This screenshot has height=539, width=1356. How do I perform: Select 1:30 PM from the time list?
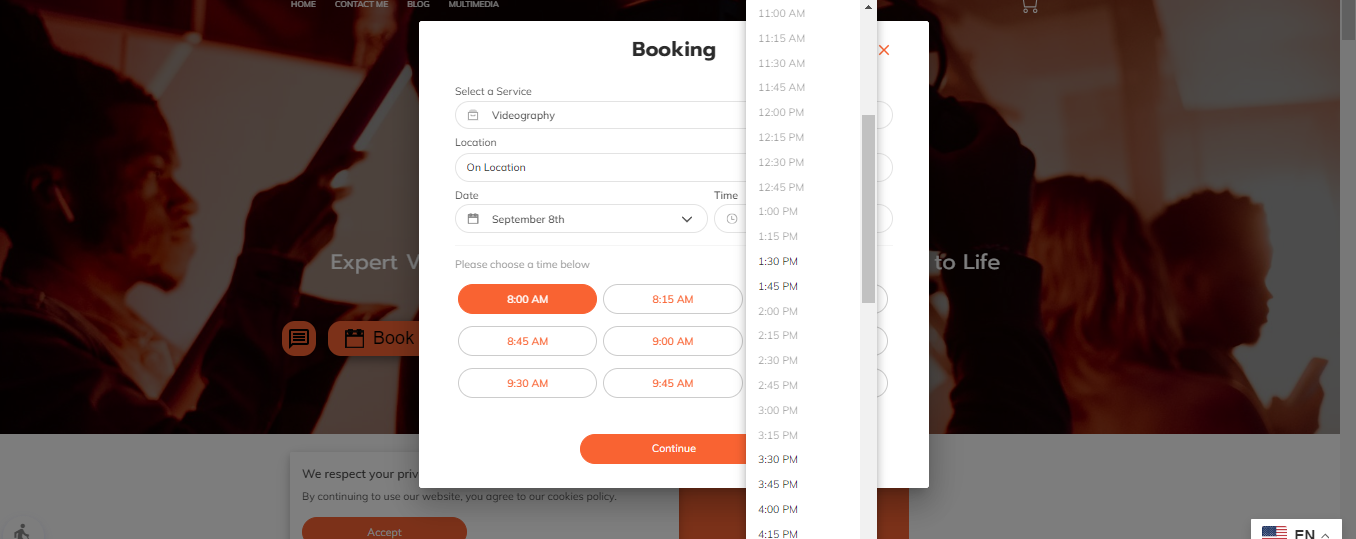coord(778,261)
